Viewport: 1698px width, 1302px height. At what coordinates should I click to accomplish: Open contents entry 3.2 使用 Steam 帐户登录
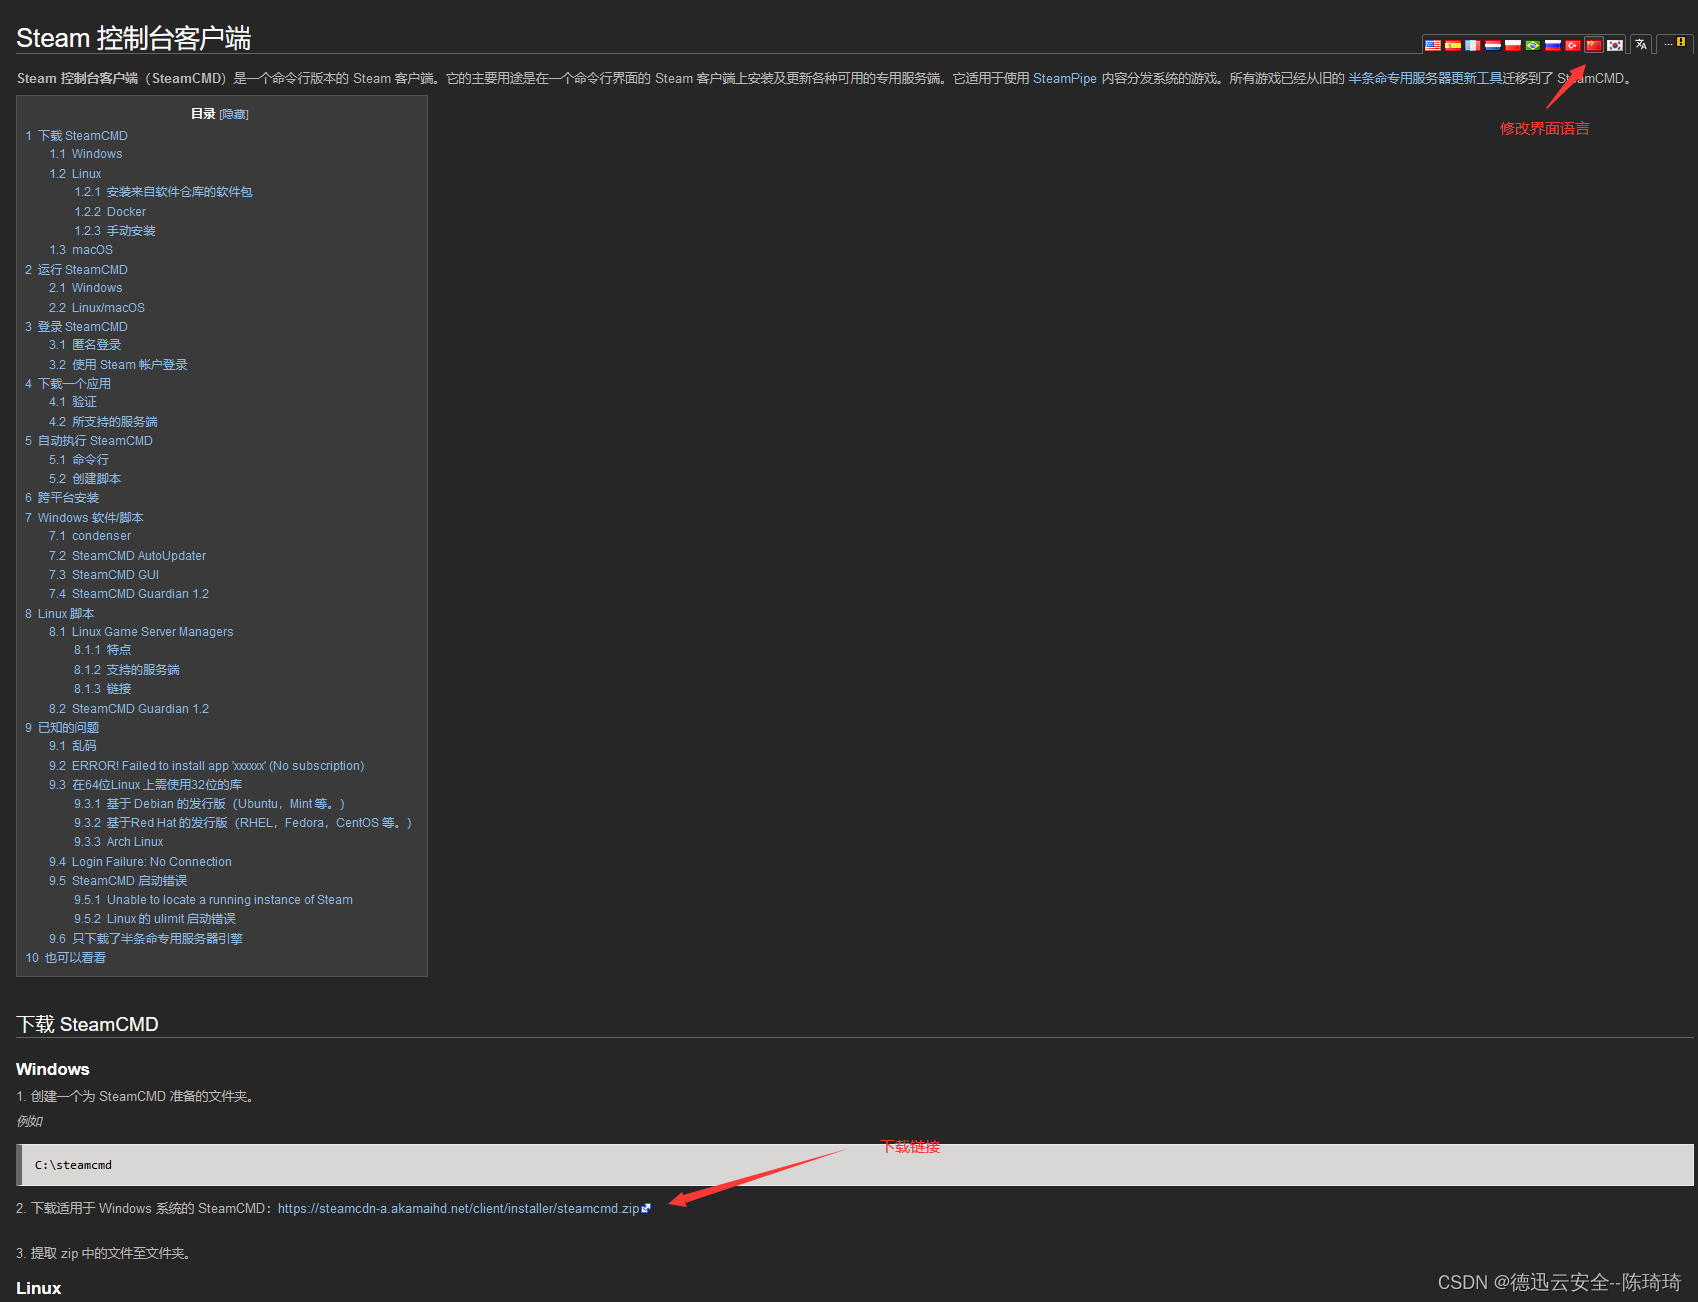pos(118,364)
